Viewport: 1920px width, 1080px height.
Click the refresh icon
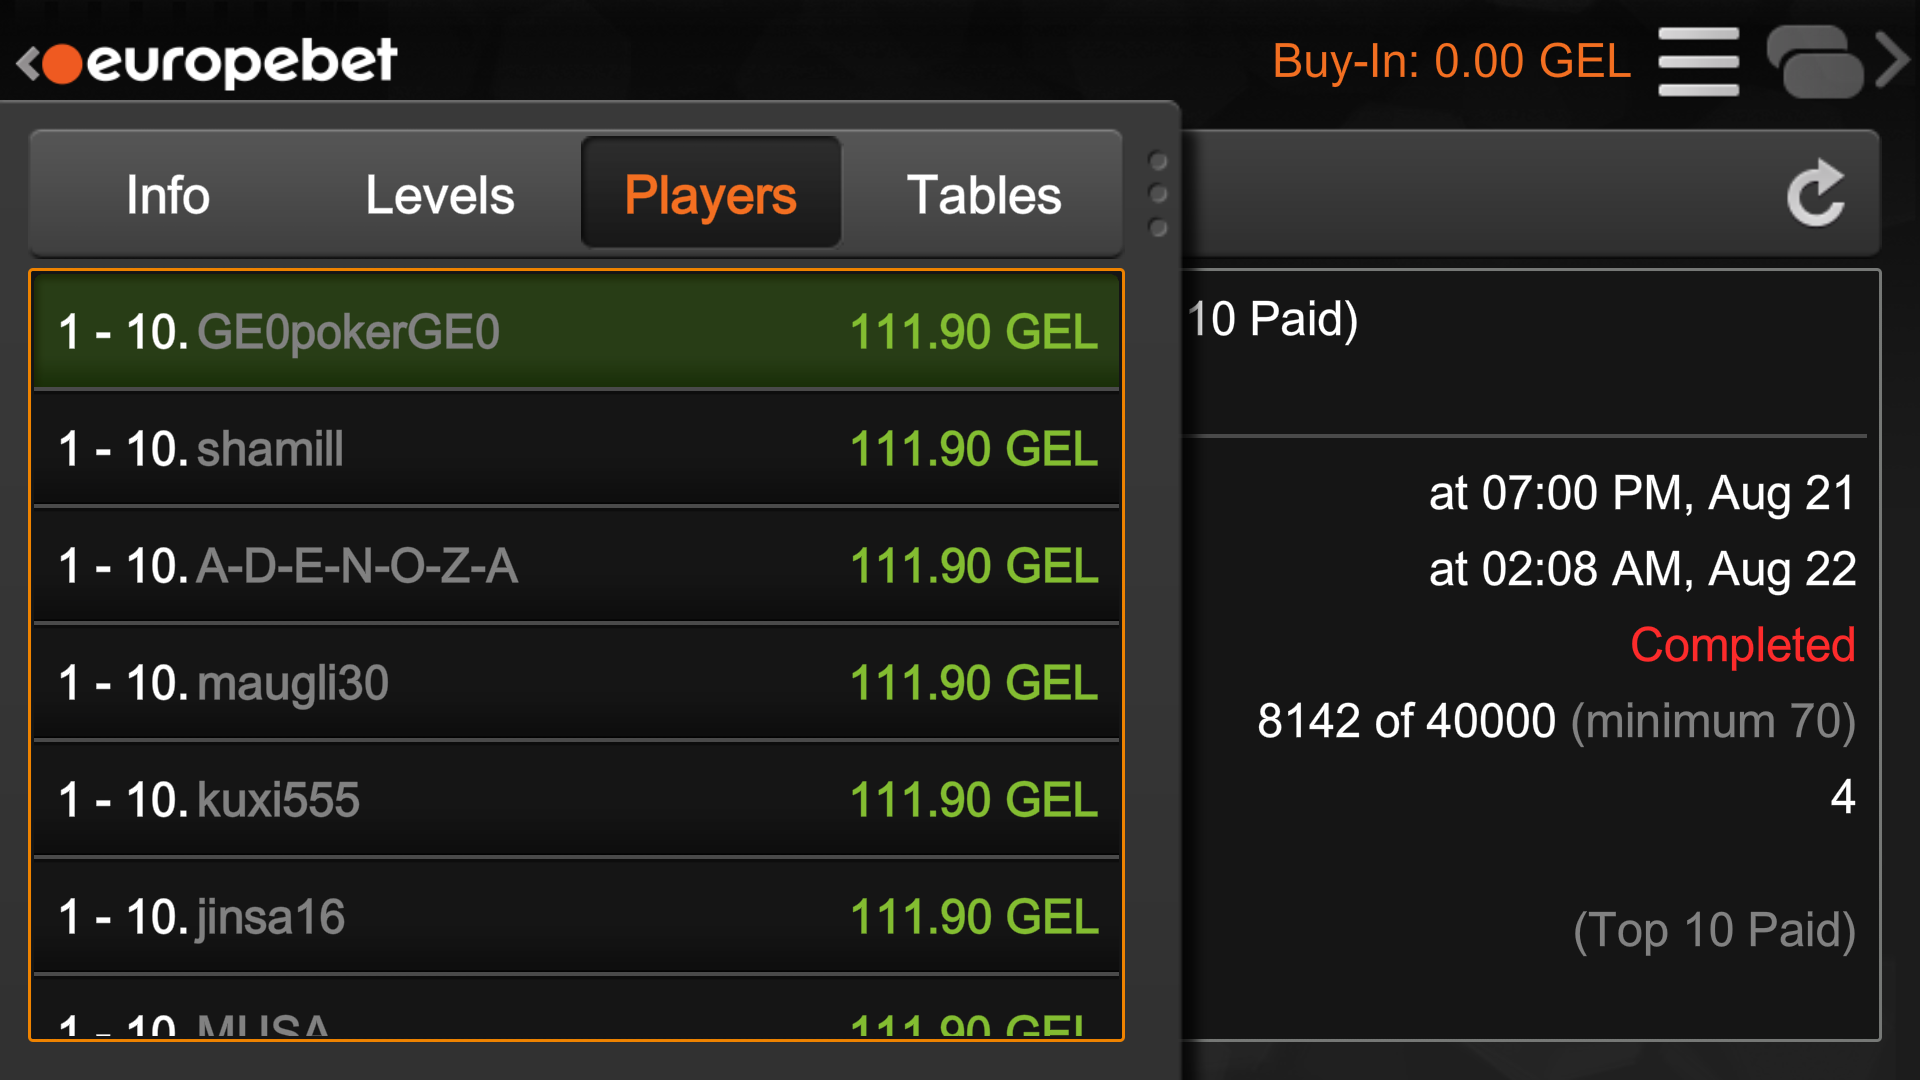[x=1815, y=194]
